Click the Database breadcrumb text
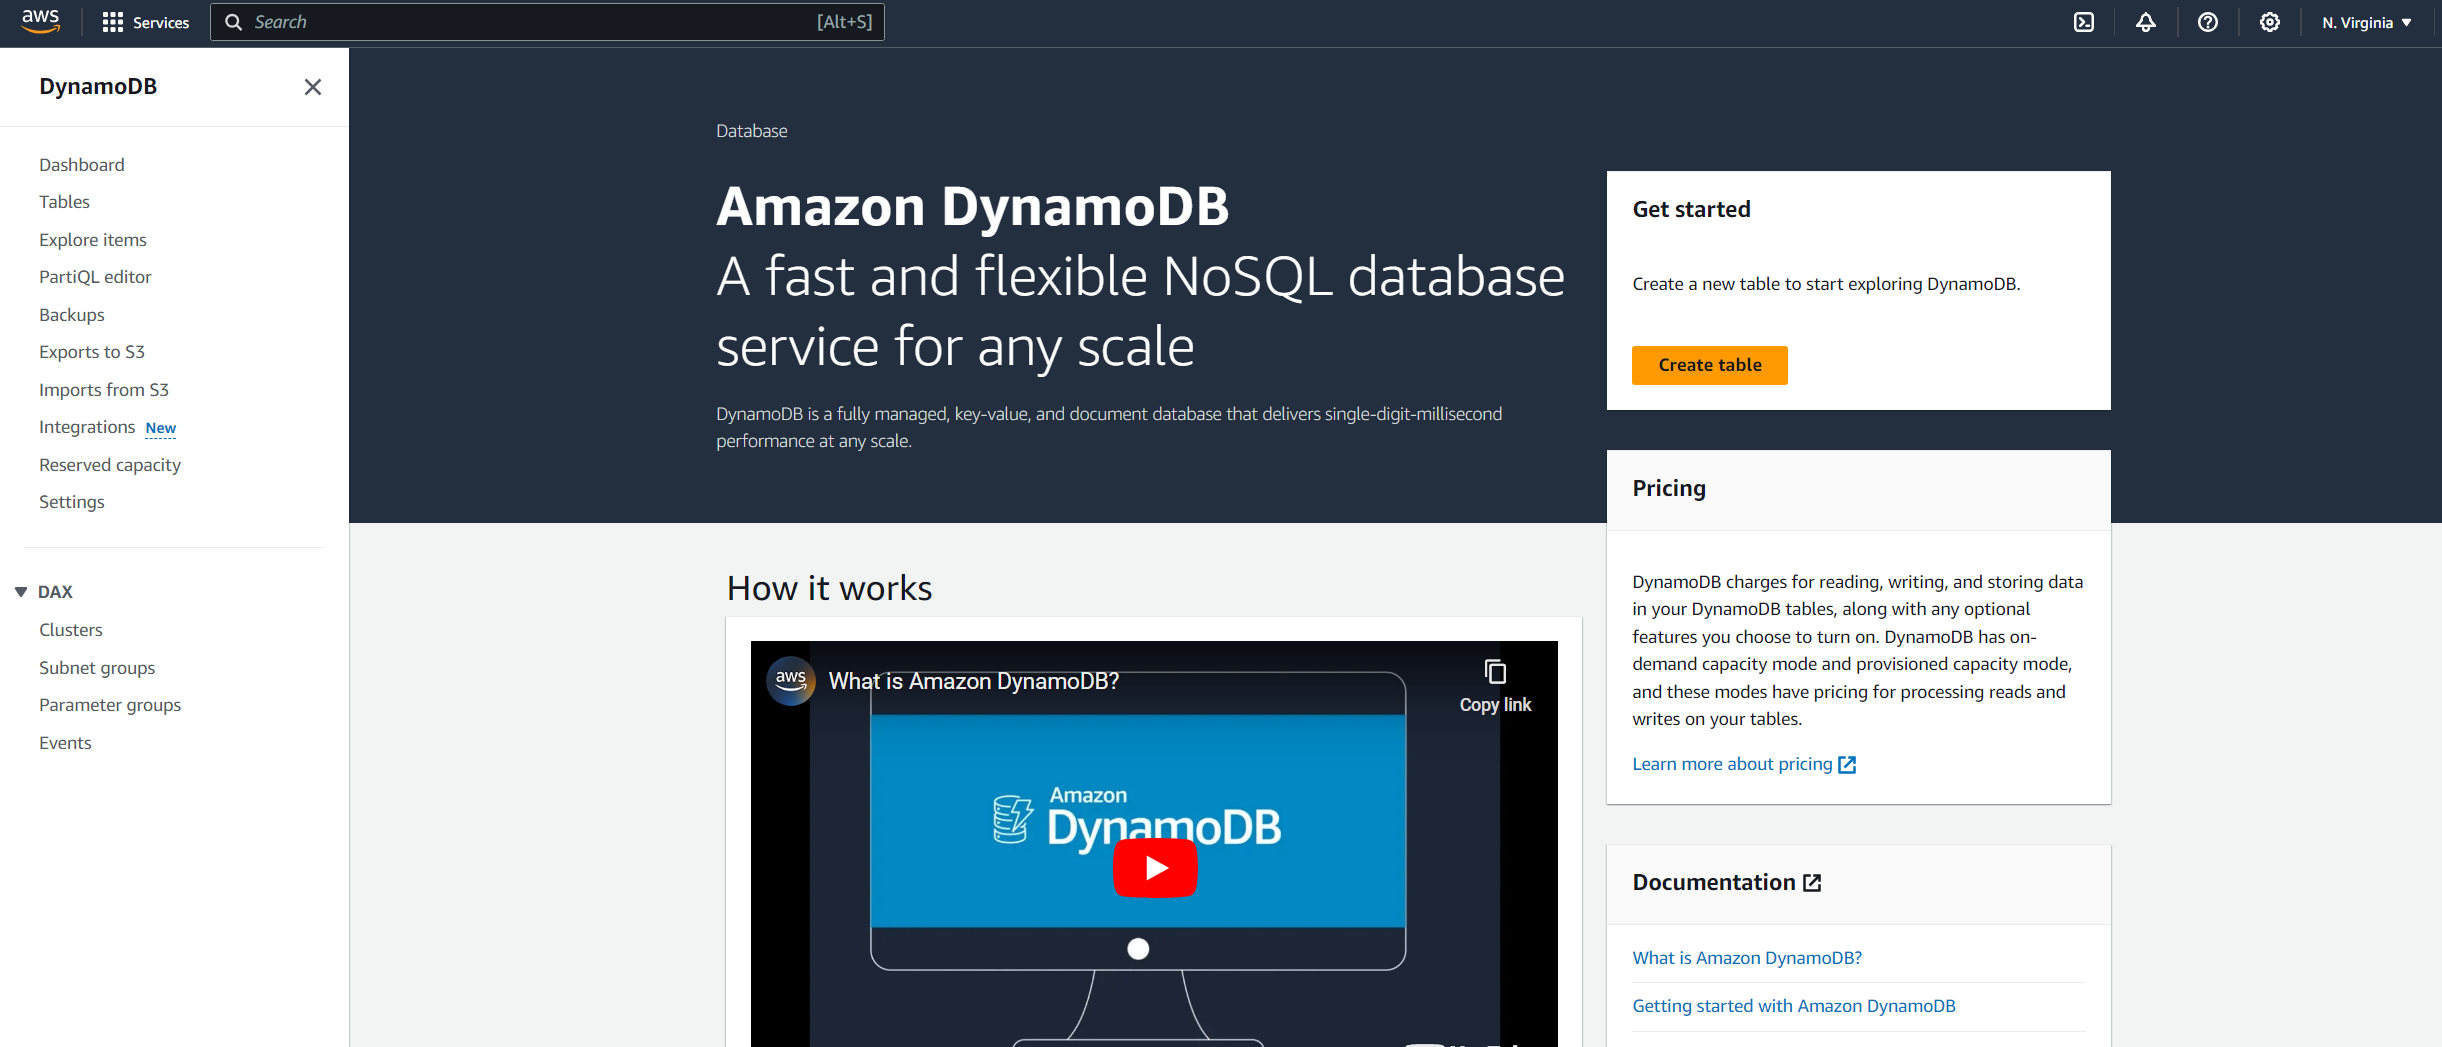The height and width of the screenshot is (1047, 2442). (x=752, y=131)
